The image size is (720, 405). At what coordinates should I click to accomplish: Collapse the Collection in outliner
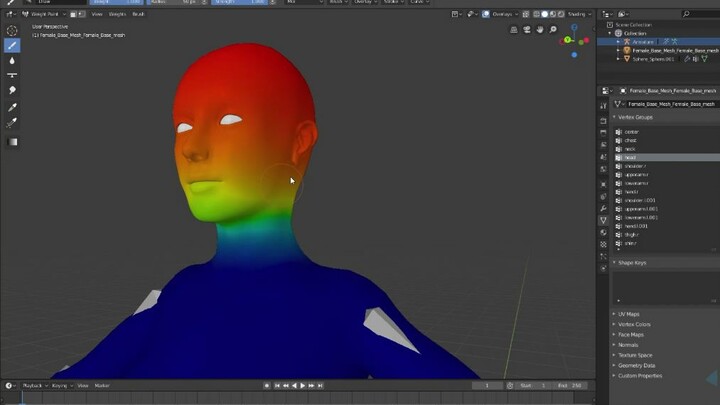pyautogui.click(x=610, y=34)
